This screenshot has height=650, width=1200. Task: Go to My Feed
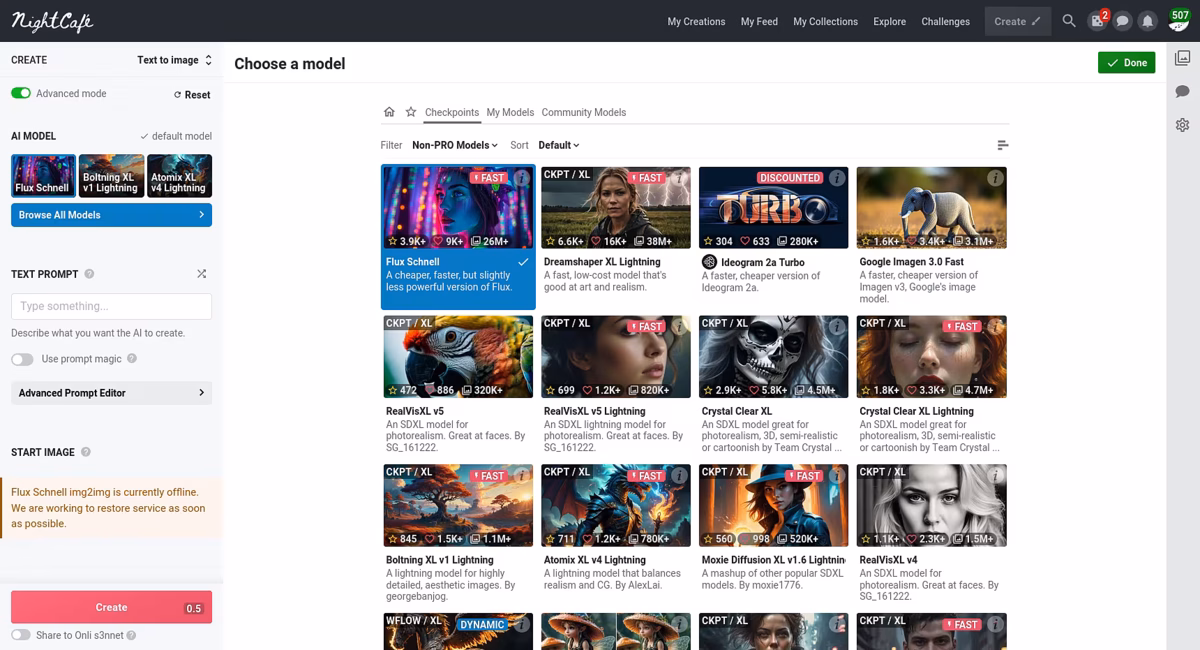759,21
